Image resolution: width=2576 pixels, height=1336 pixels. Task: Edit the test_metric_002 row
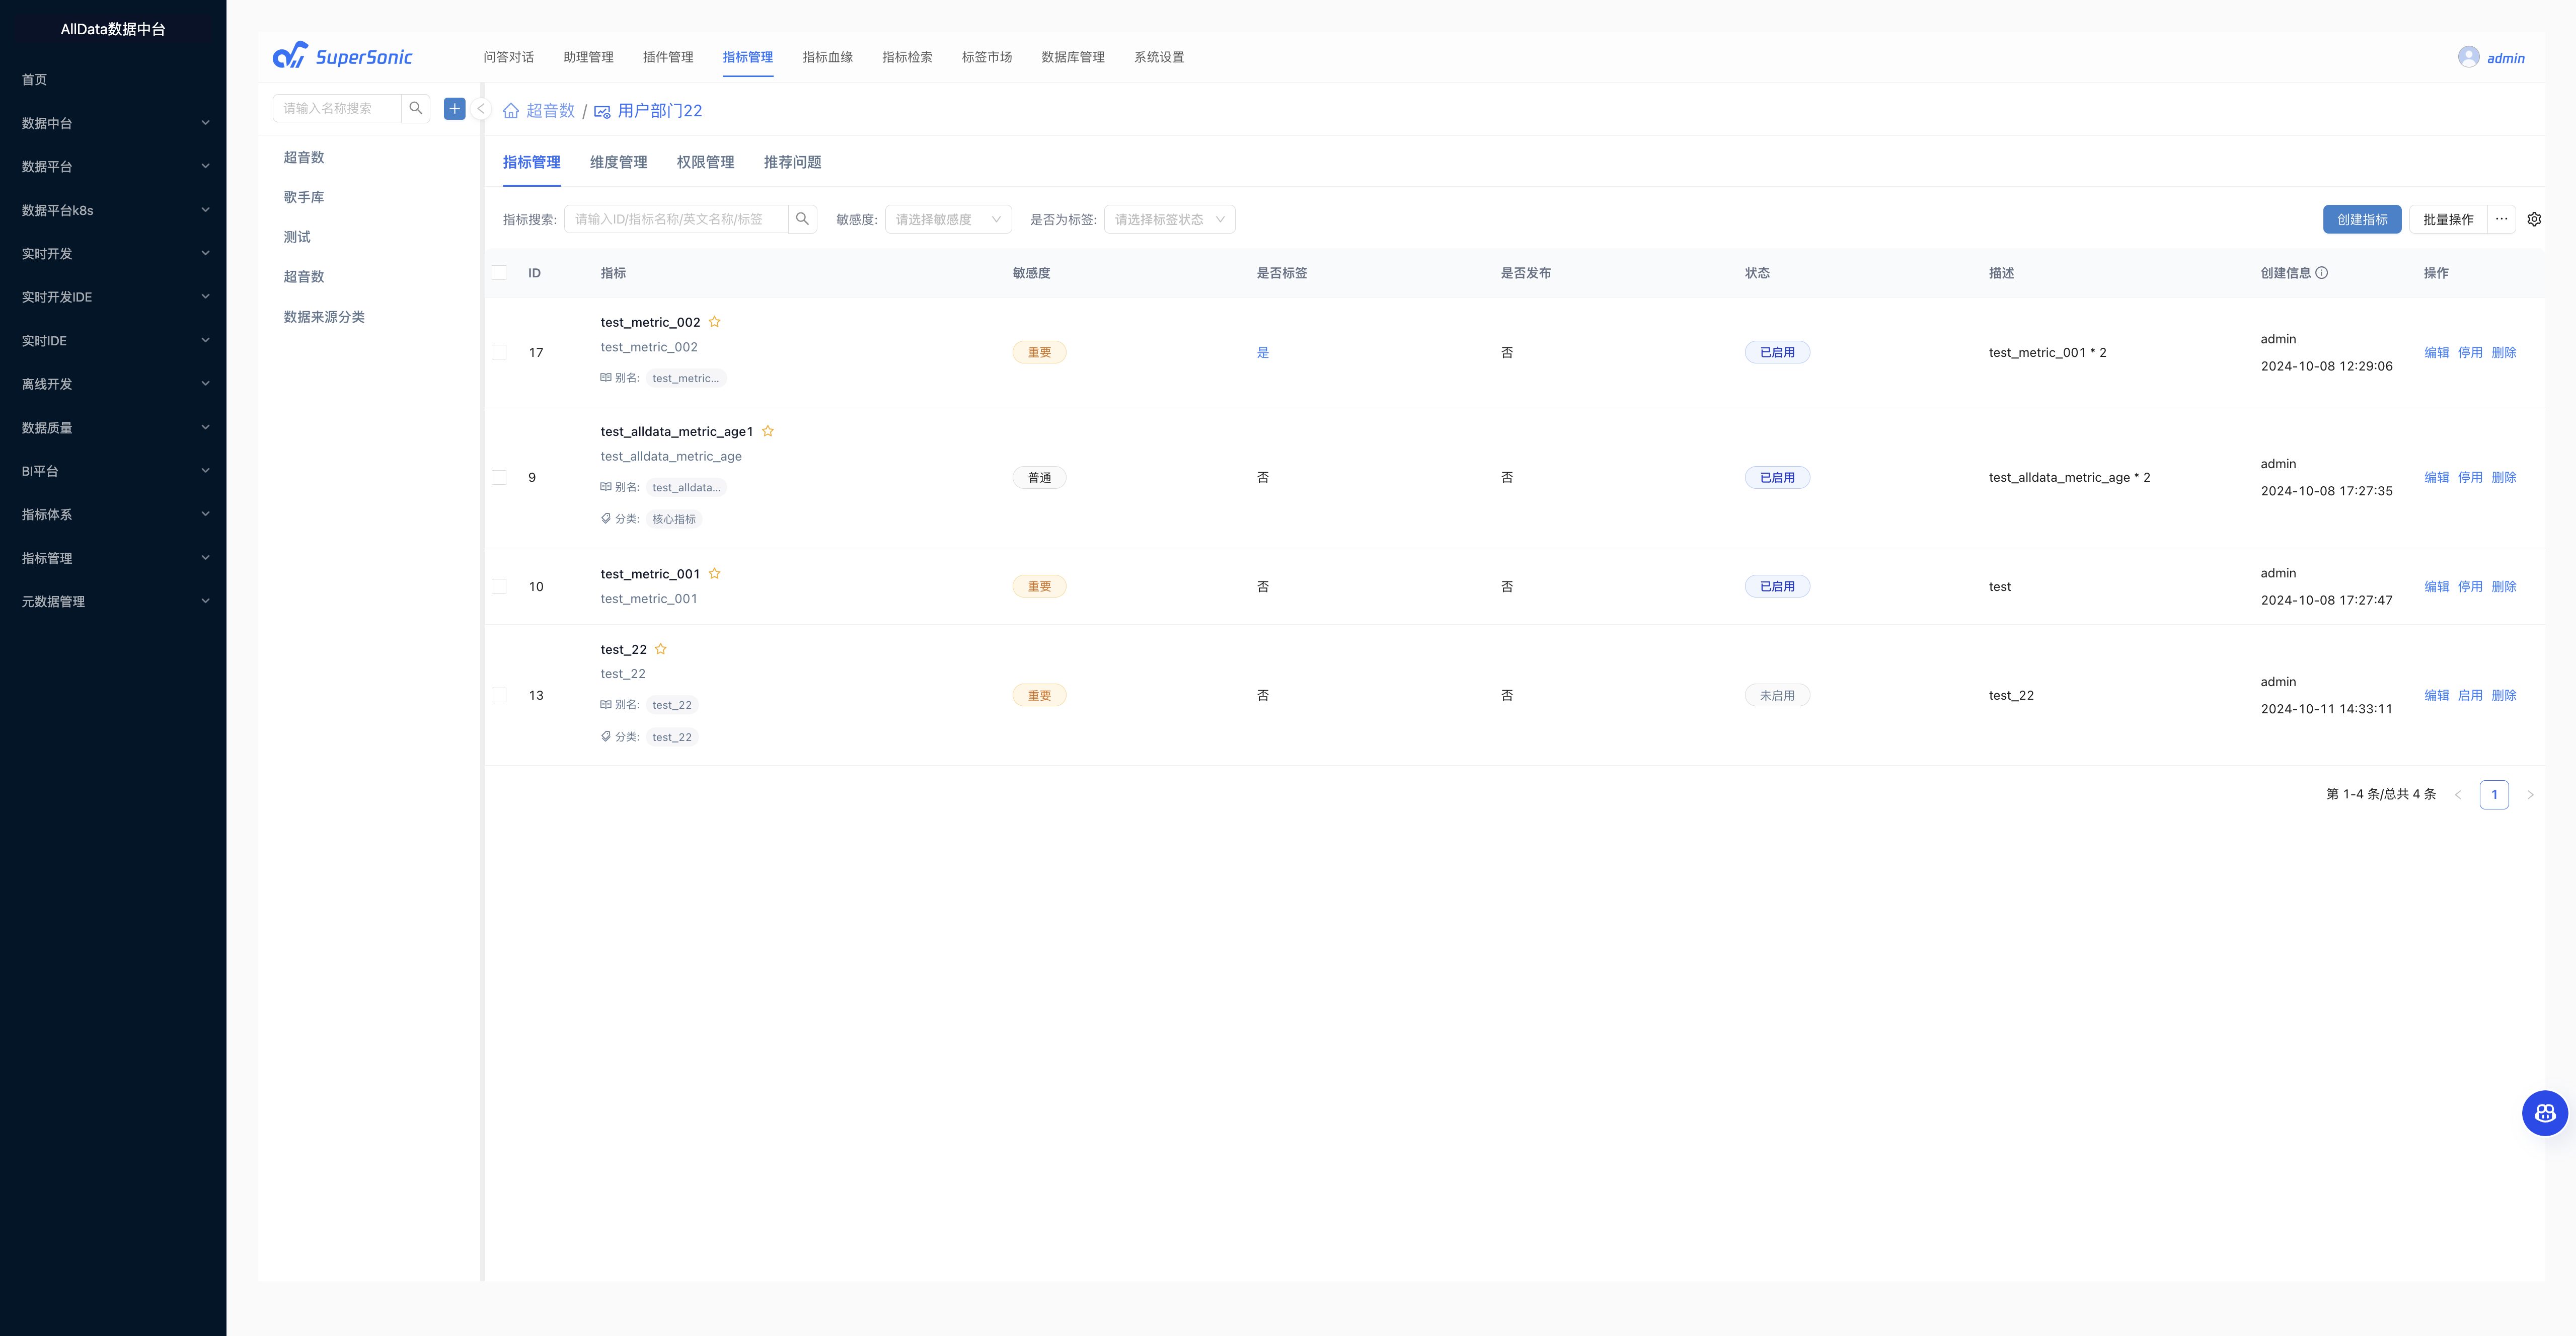2437,352
